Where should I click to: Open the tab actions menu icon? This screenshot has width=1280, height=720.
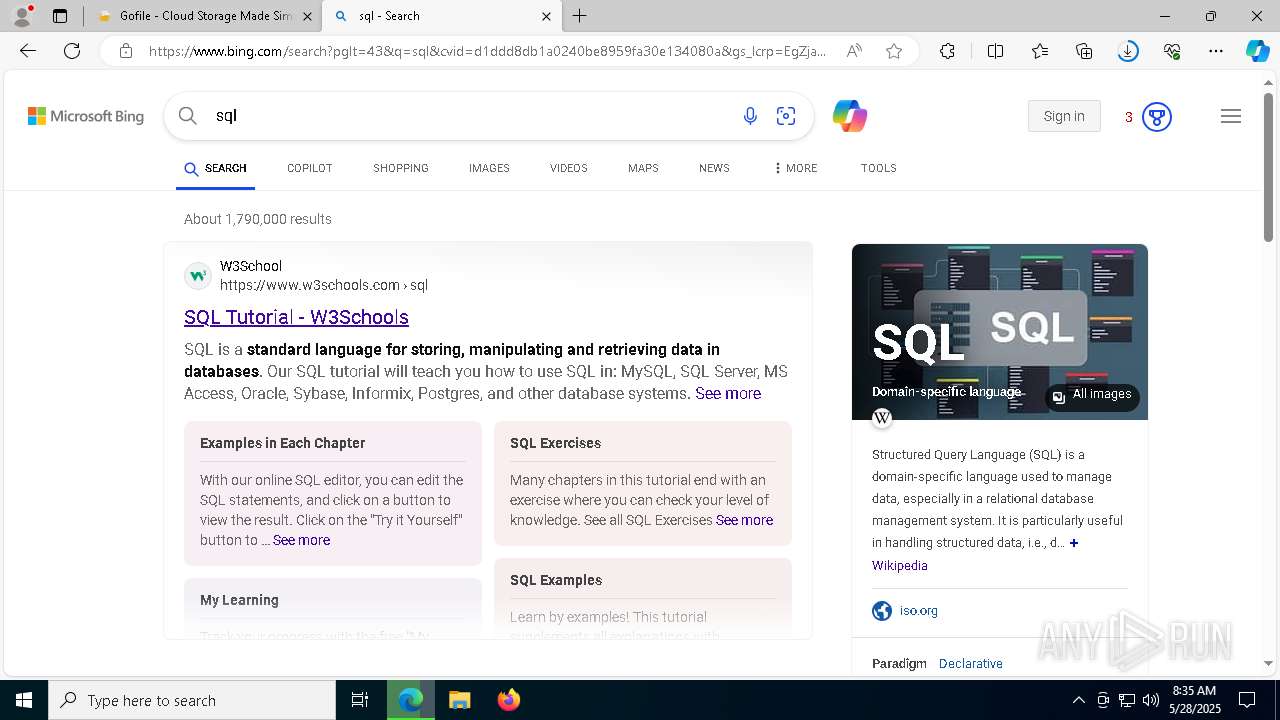pos(60,16)
